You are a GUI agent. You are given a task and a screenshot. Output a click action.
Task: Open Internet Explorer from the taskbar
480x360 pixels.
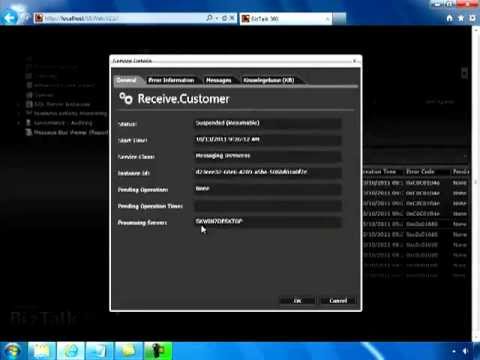pyautogui.click(x=71, y=351)
